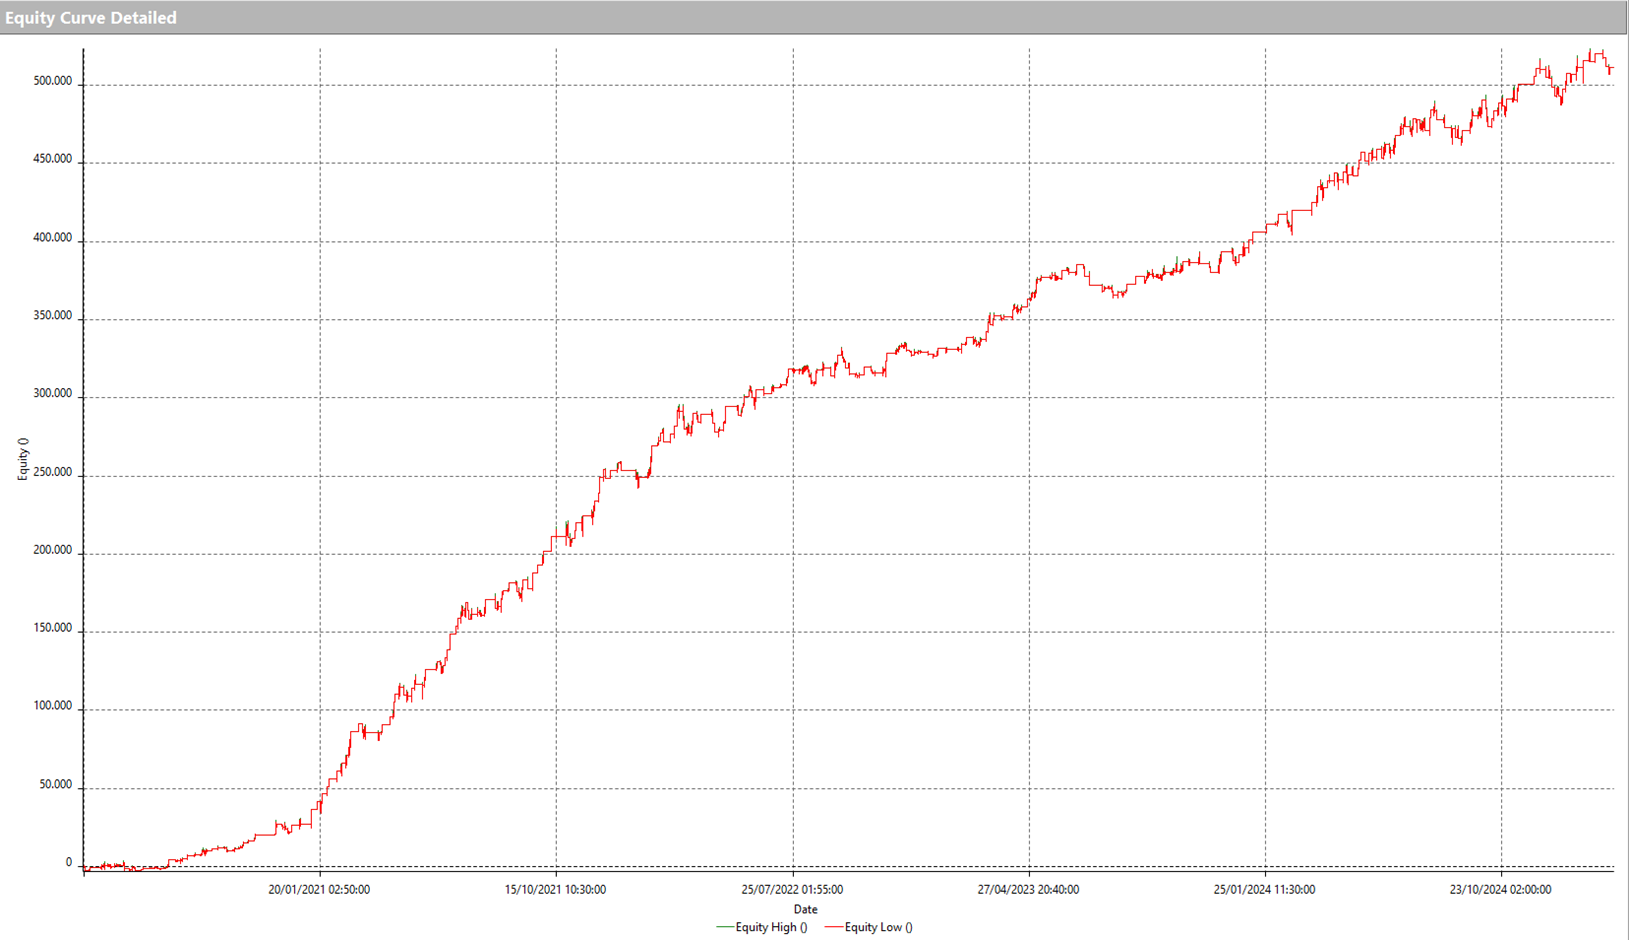The height and width of the screenshot is (940, 1629).
Task: Click the 500.000 y-axis tick label
Action: coord(52,81)
